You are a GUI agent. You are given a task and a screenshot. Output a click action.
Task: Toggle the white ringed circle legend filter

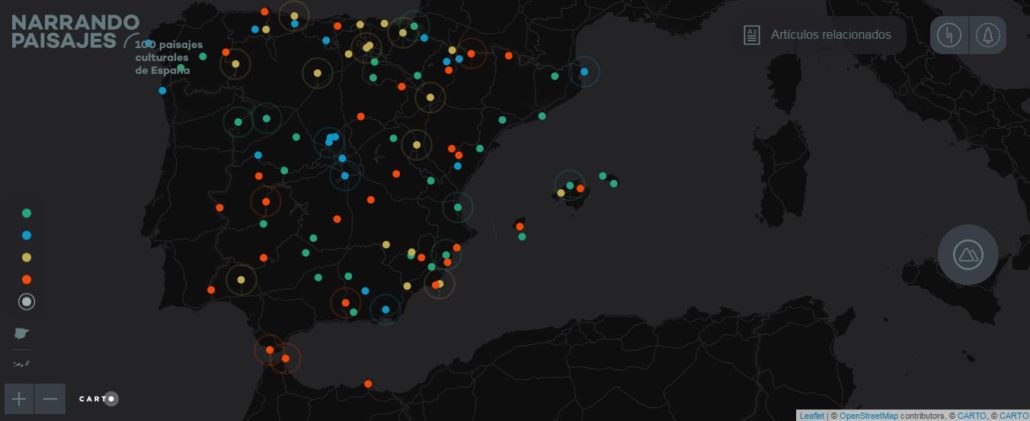point(27,301)
